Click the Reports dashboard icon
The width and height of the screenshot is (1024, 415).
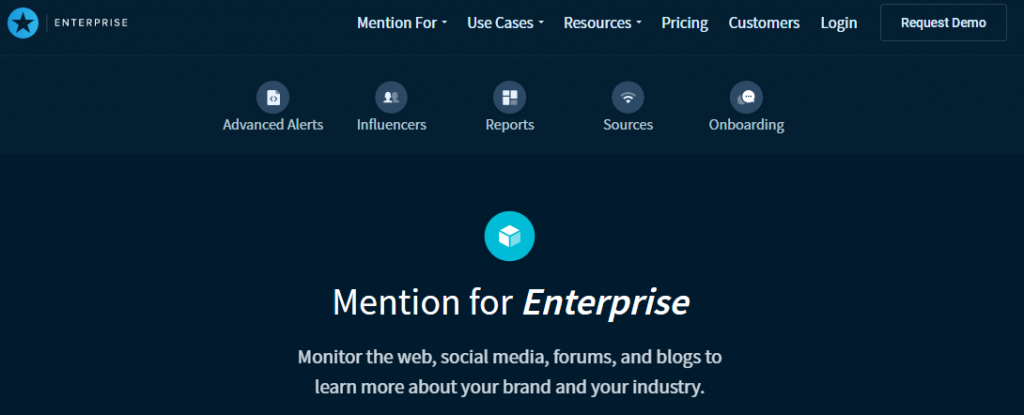click(509, 98)
